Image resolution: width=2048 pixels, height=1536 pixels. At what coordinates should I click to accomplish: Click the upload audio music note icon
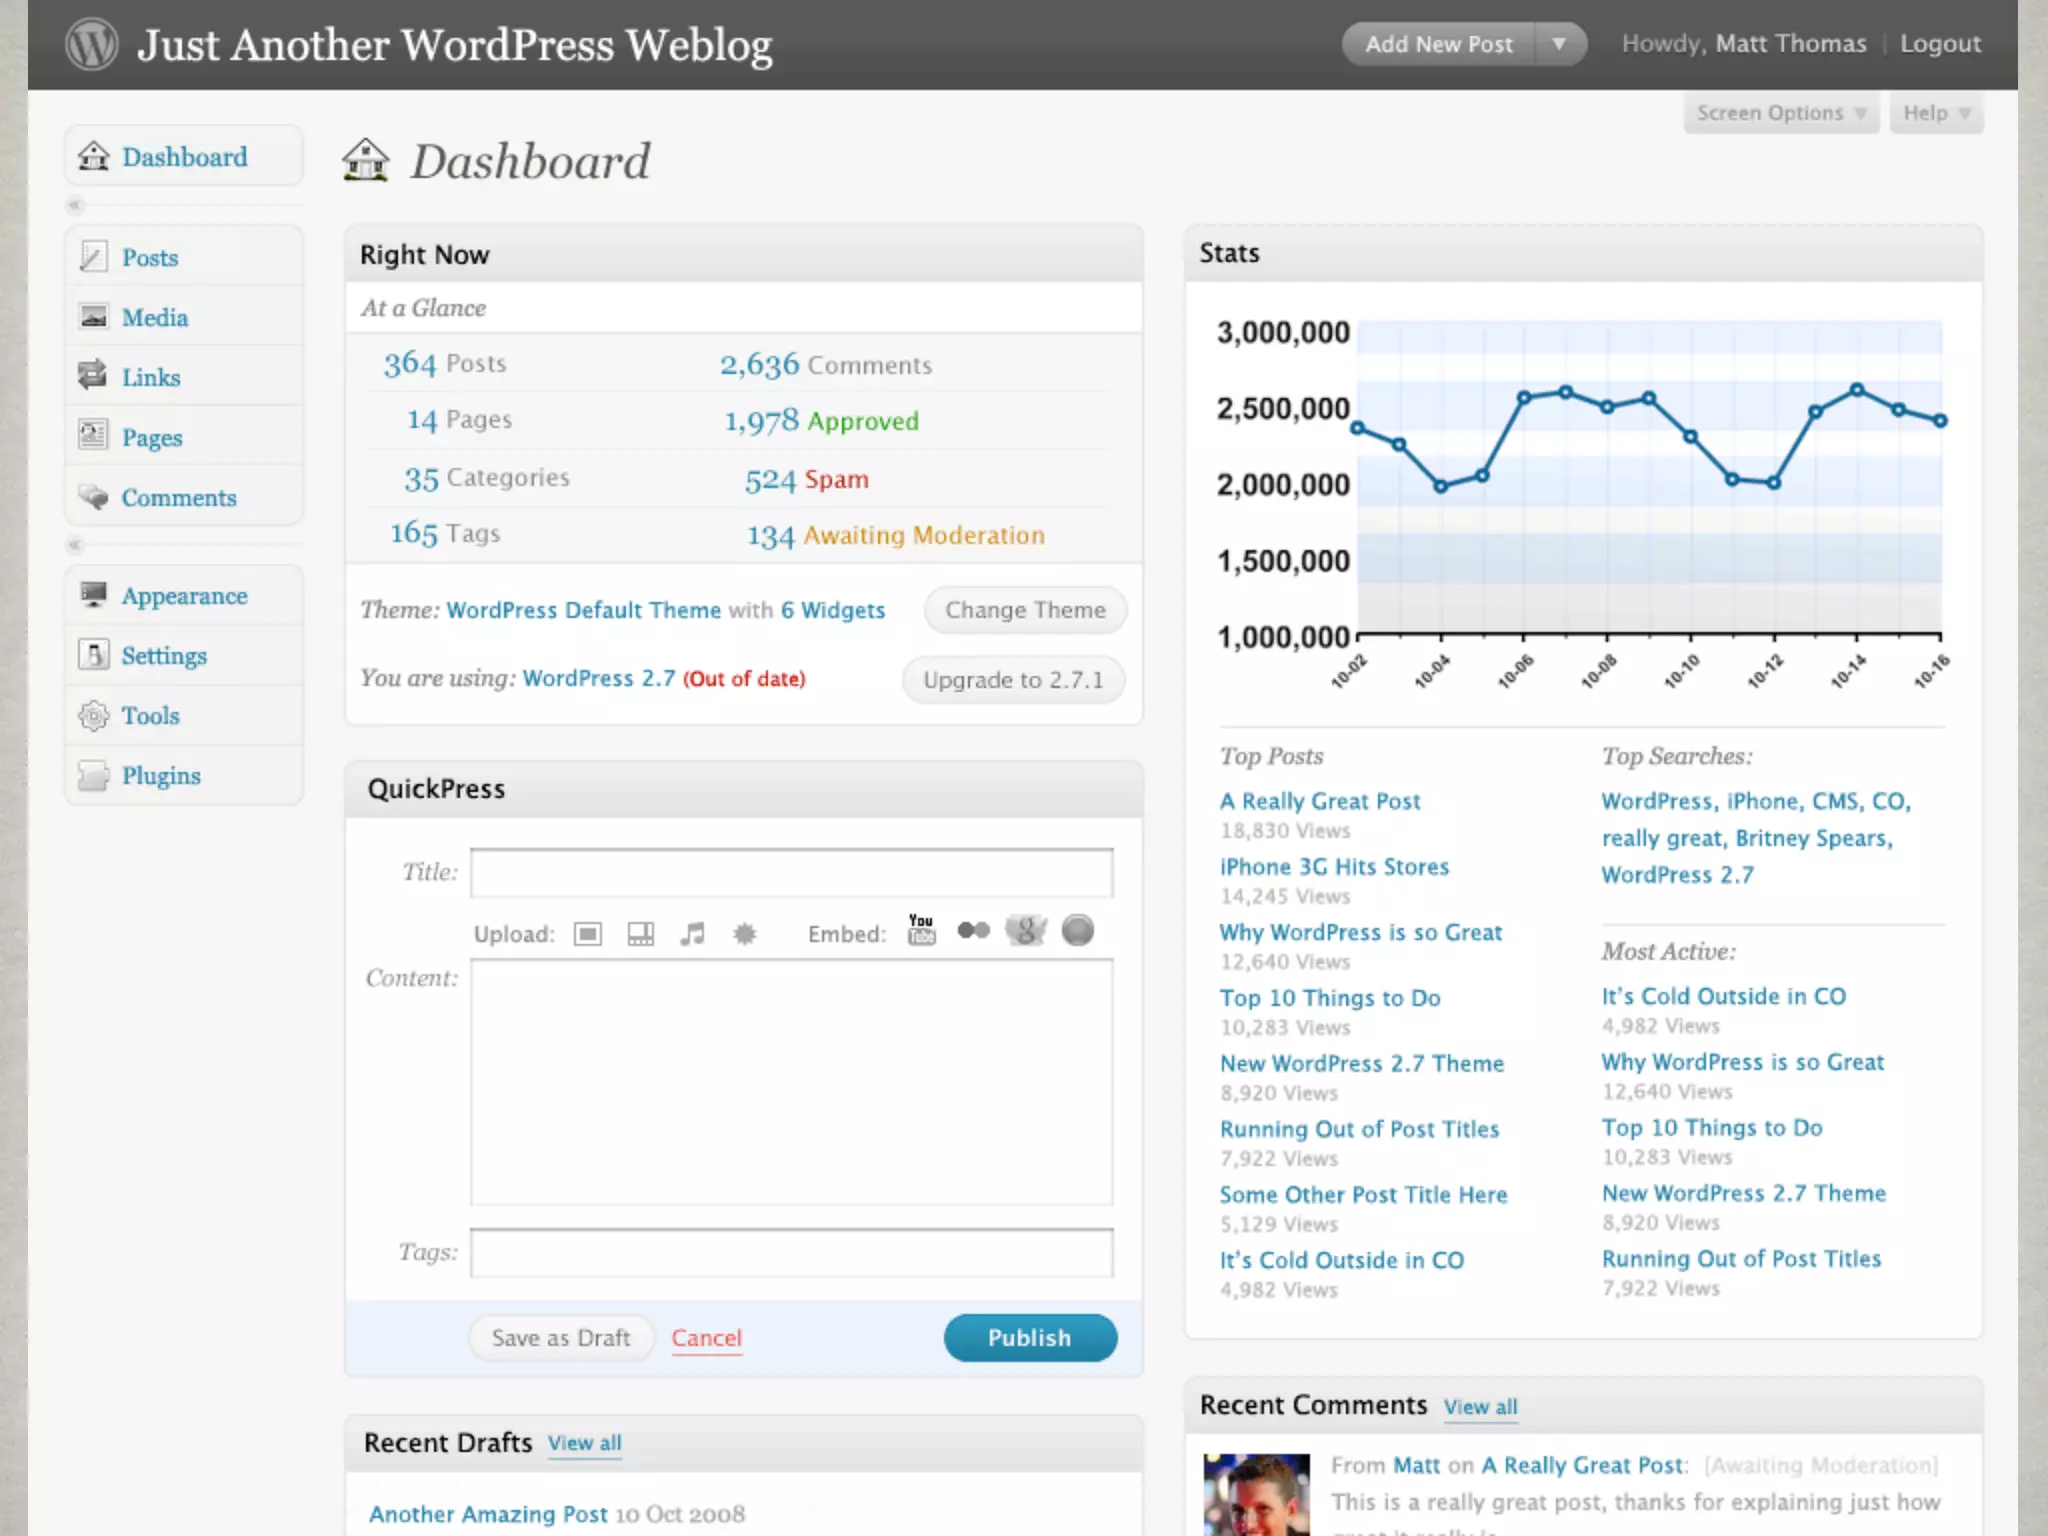click(x=692, y=934)
